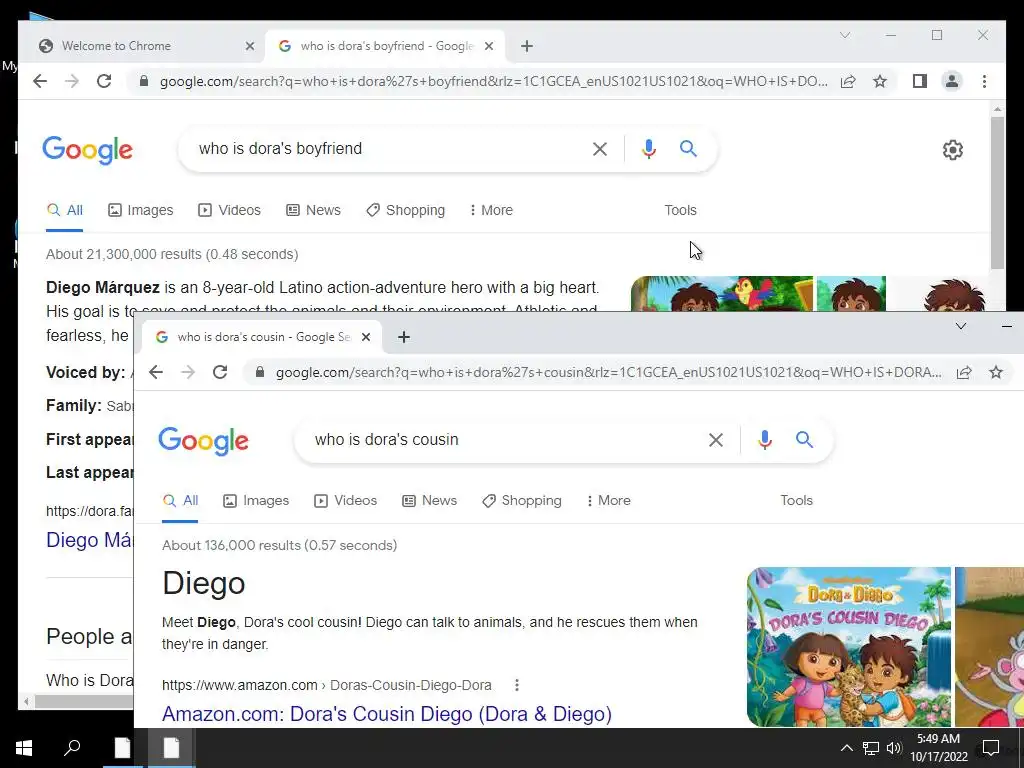This screenshot has height=768, width=1024.
Task: Open Google quick settings gear
Action: click(x=953, y=150)
